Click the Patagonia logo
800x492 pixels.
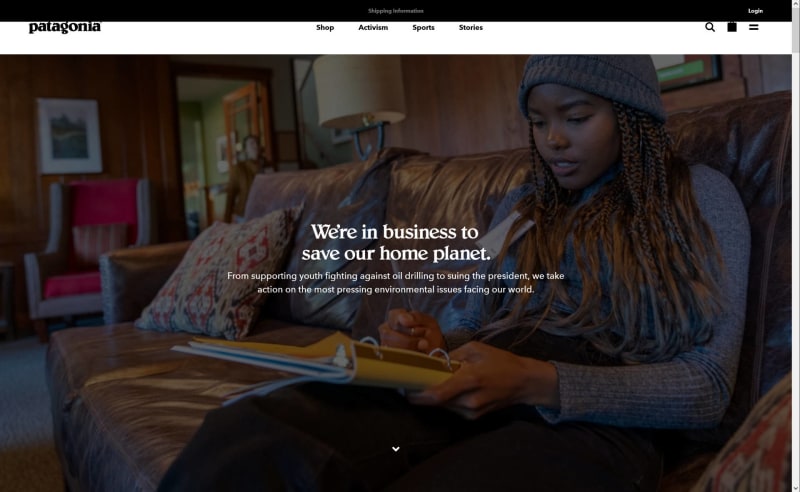tap(65, 27)
